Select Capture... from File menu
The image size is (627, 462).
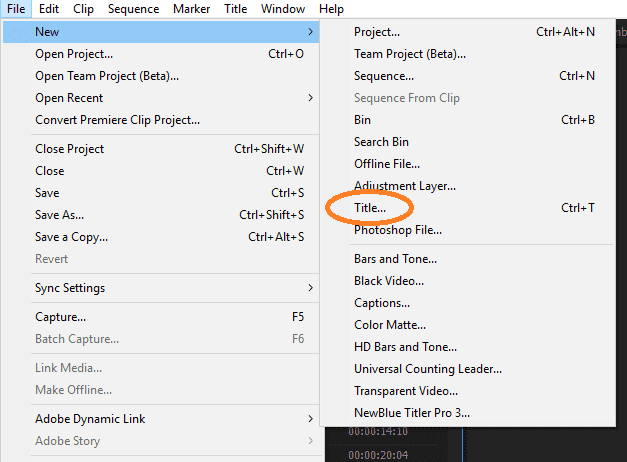tap(61, 317)
